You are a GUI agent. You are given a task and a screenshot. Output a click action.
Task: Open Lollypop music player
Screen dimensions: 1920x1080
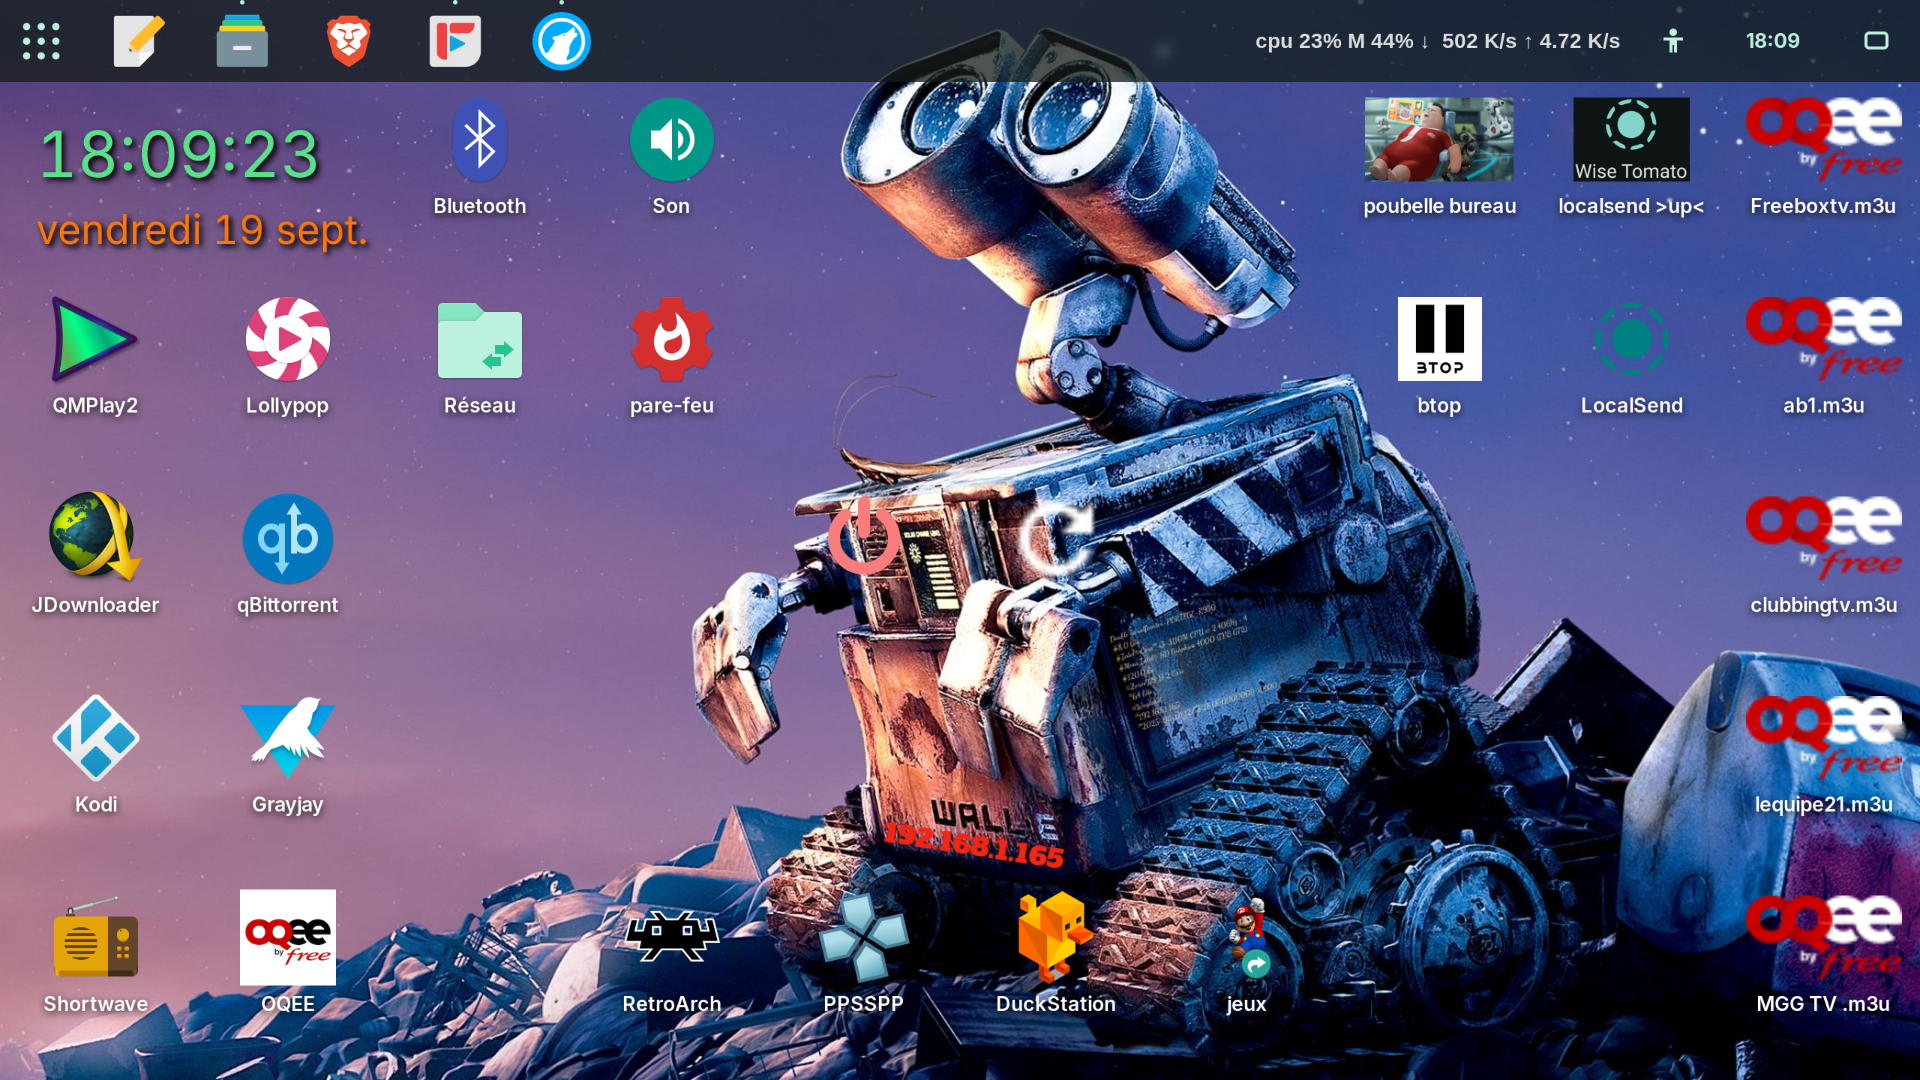click(287, 340)
